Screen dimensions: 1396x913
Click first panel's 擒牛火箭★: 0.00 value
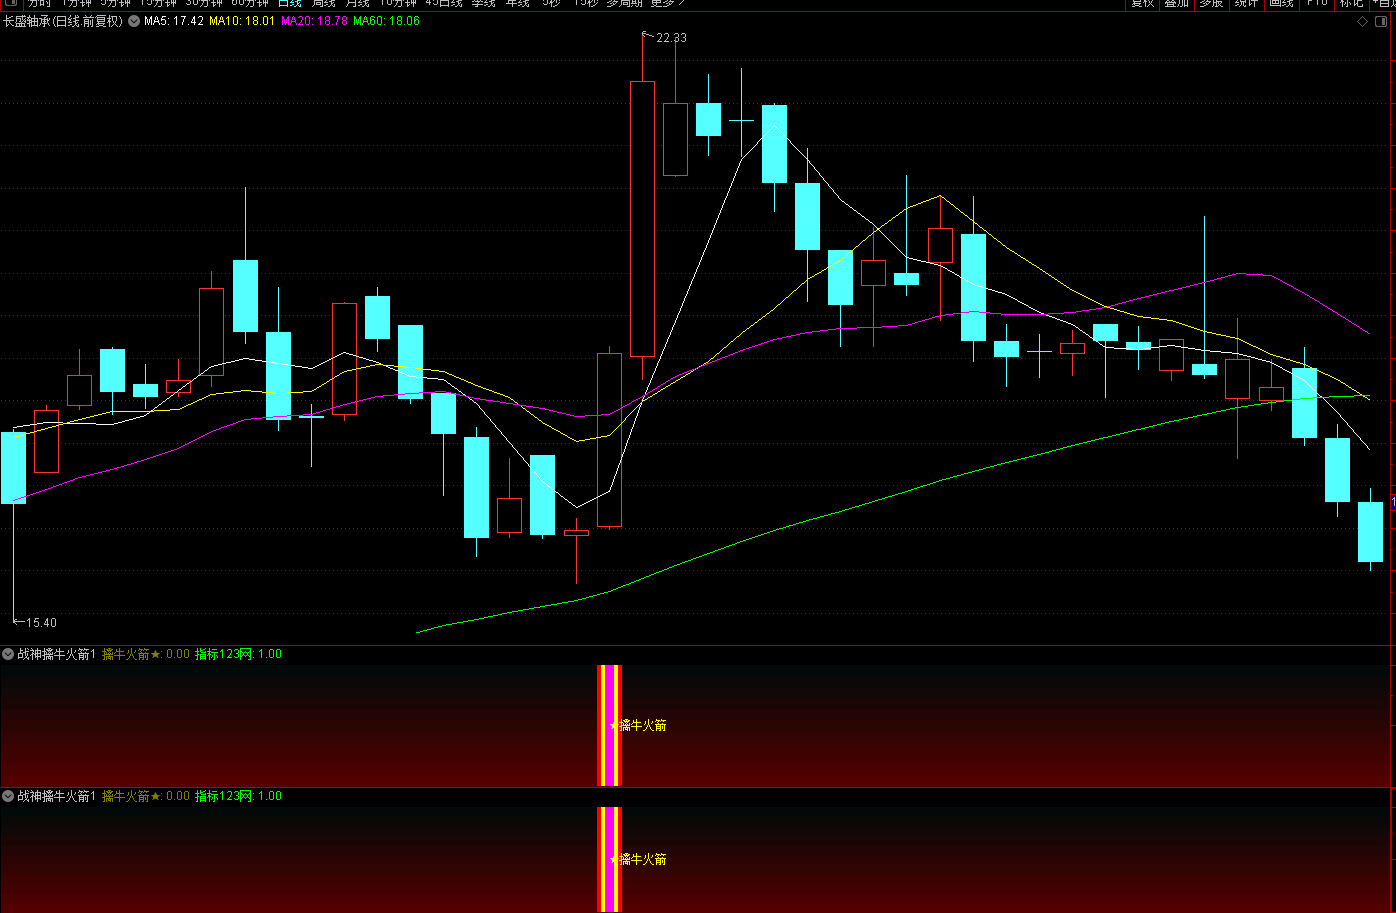click(146, 654)
